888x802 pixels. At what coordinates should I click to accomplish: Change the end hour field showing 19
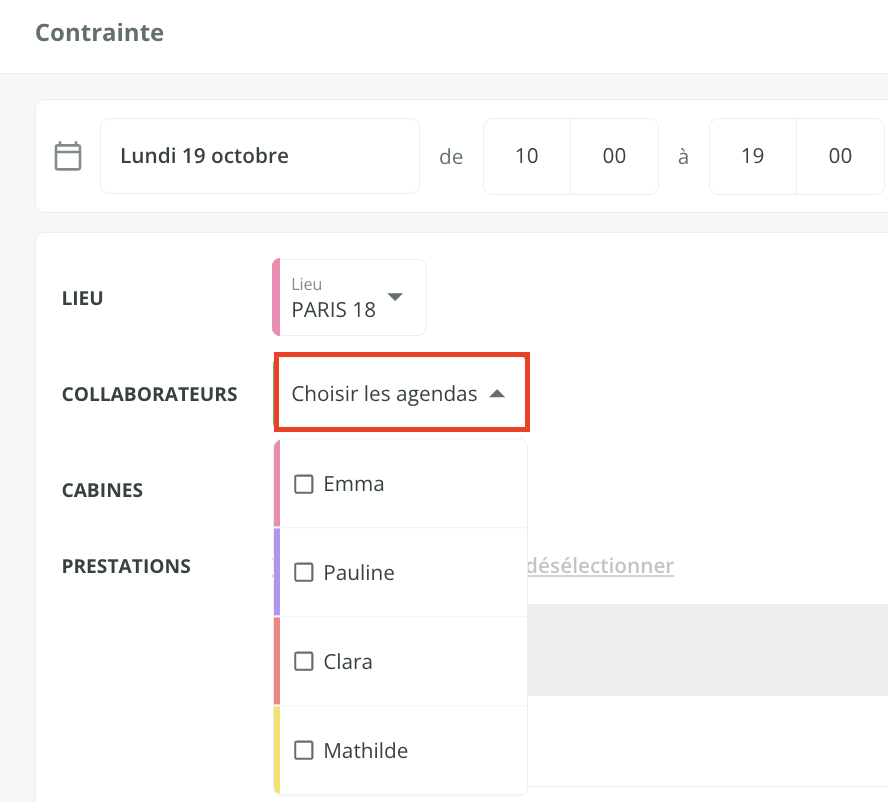click(753, 156)
